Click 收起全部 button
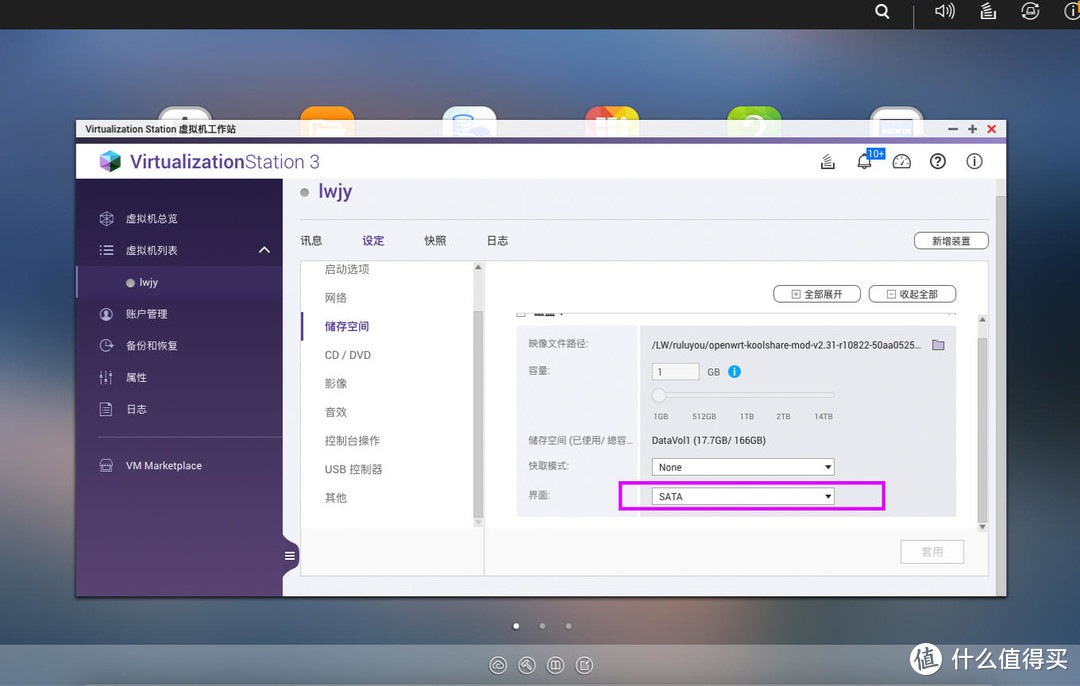 tap(912, 294)
